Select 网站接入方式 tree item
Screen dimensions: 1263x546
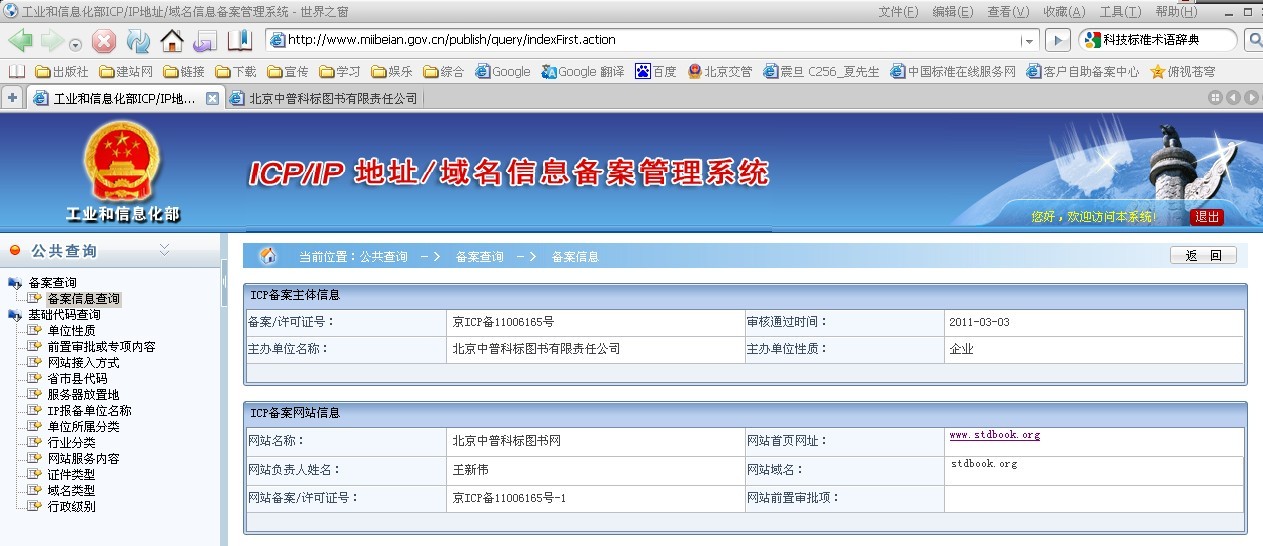84,363
